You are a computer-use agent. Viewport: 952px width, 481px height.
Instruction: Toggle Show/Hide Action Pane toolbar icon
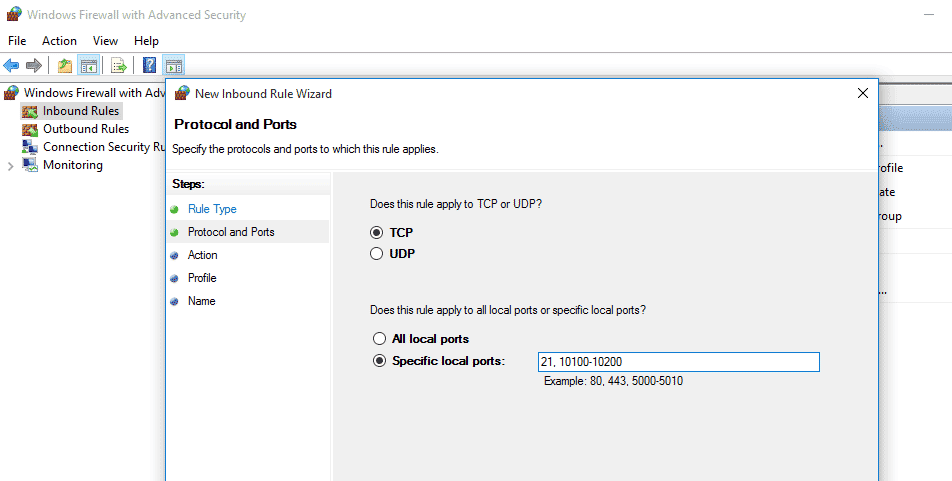[174, 65]
